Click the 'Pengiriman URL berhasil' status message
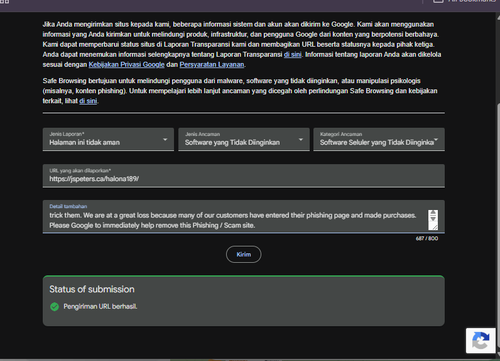This screenshot has height=361, width=500. (x=100, y=306)
